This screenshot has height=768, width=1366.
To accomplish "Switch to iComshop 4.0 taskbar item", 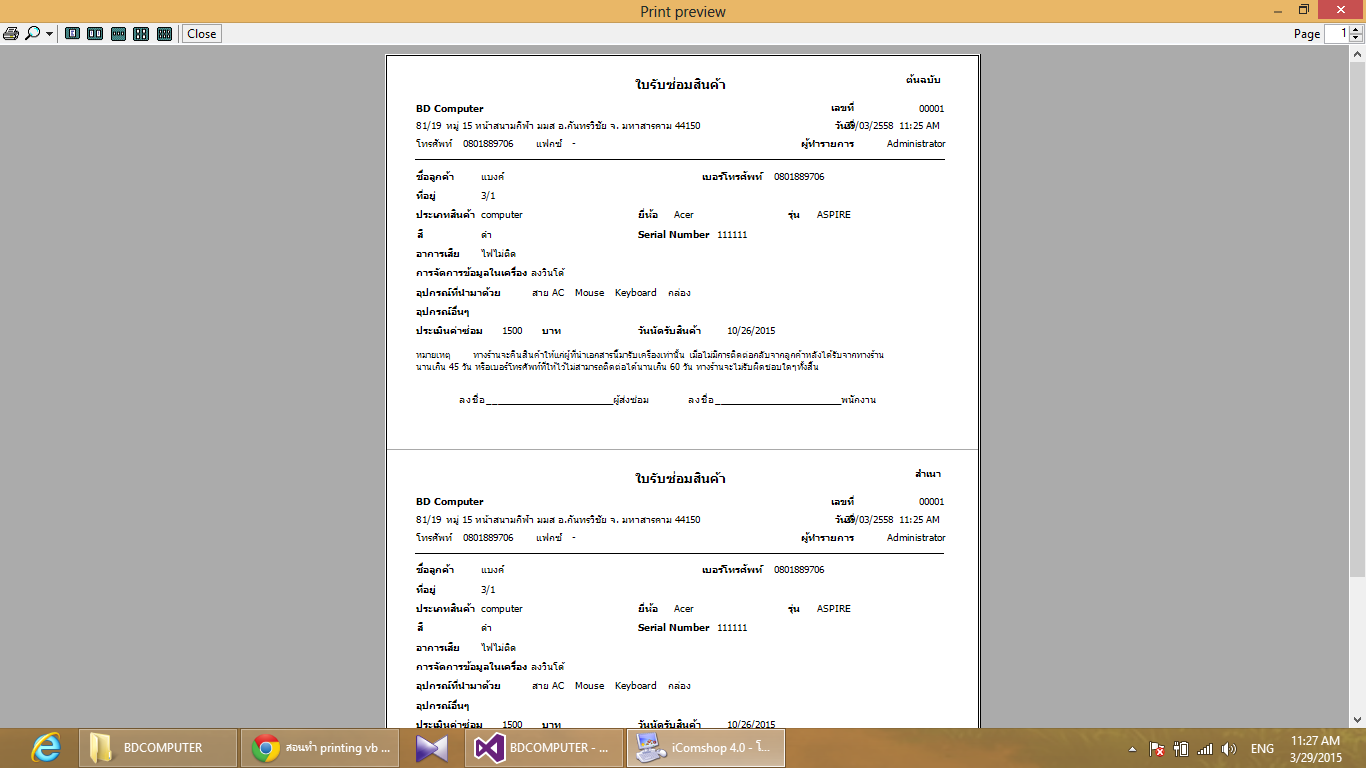I will pyautogui.click(x=706, y=748).
